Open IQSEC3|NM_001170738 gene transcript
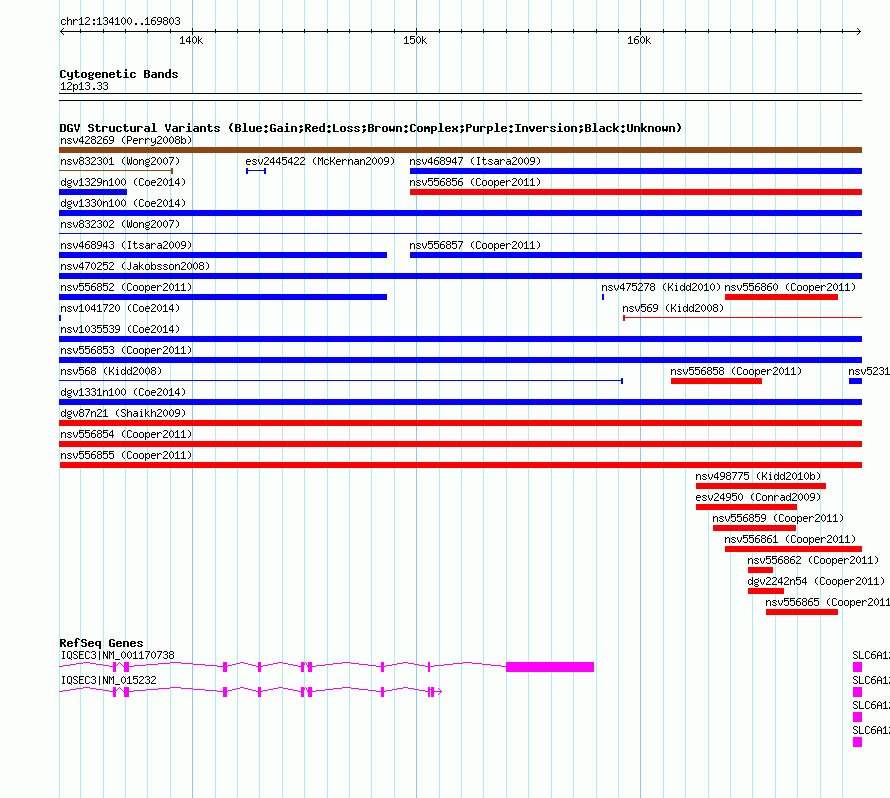The image size is (890, 798). pyautogui.click(x=326, y=666)
